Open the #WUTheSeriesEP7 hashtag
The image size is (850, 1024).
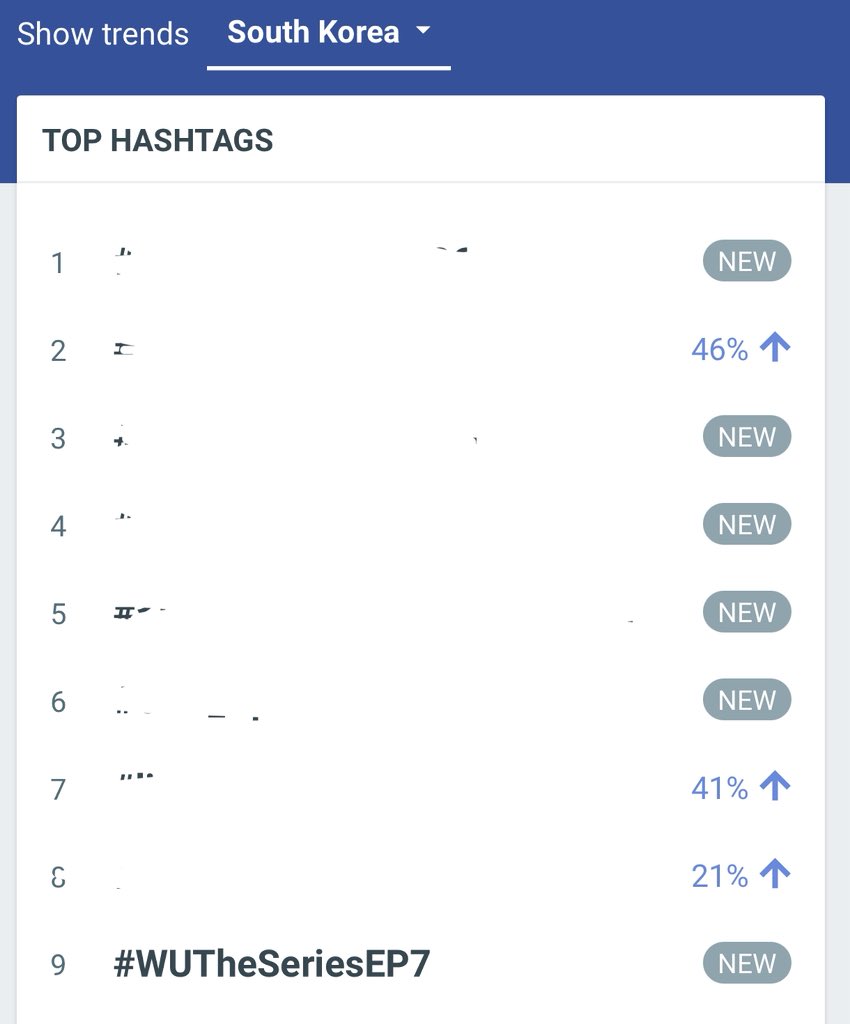[272, 964]
